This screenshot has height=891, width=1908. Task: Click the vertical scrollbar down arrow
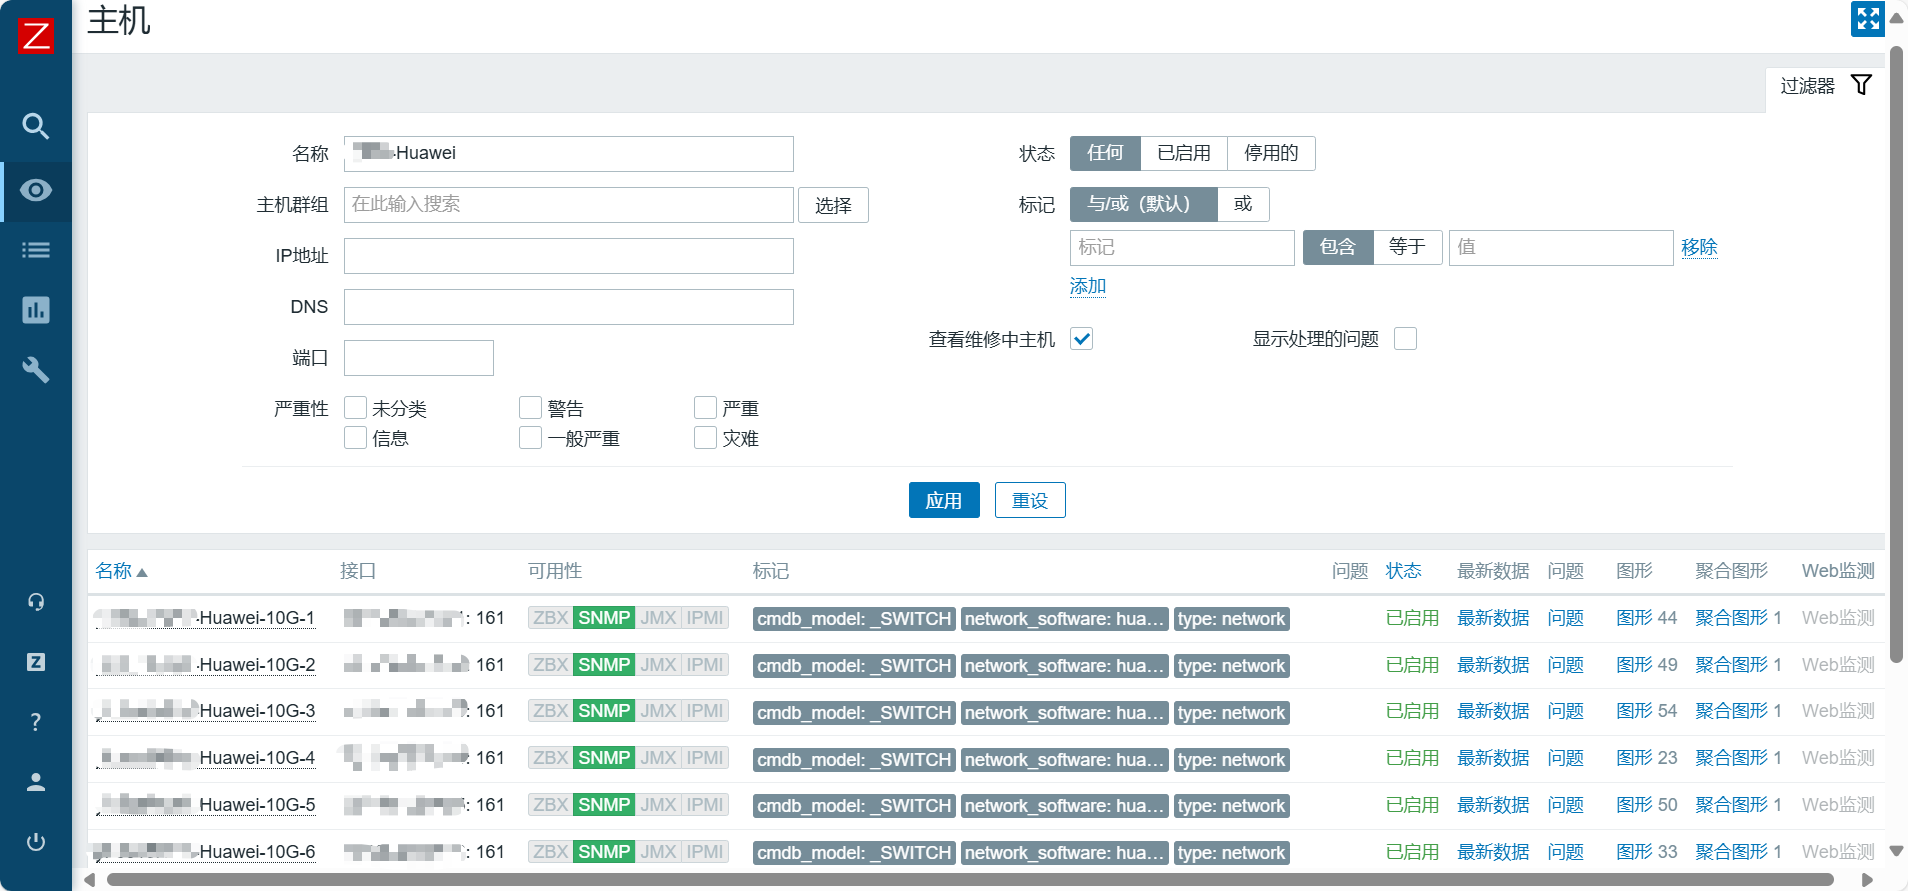[x=1896, y=851]
